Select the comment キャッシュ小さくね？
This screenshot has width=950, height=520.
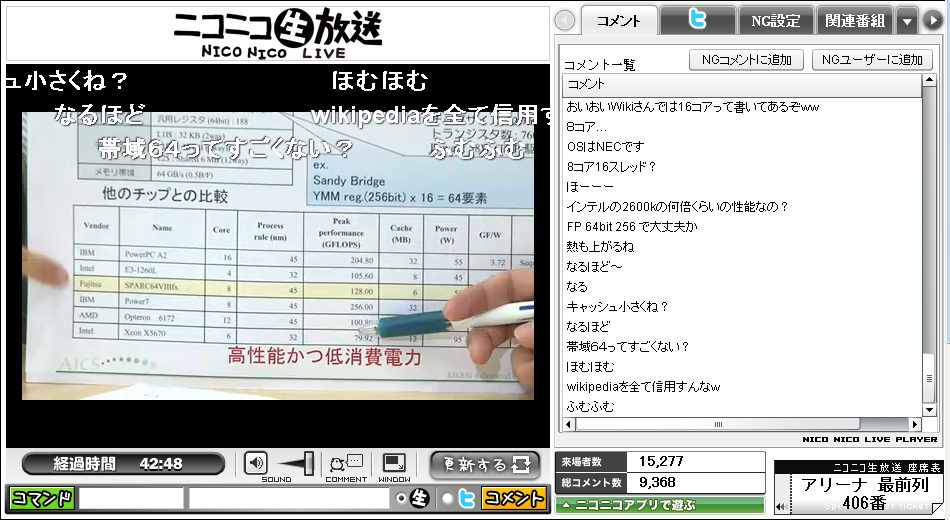(x=617, y=307)
